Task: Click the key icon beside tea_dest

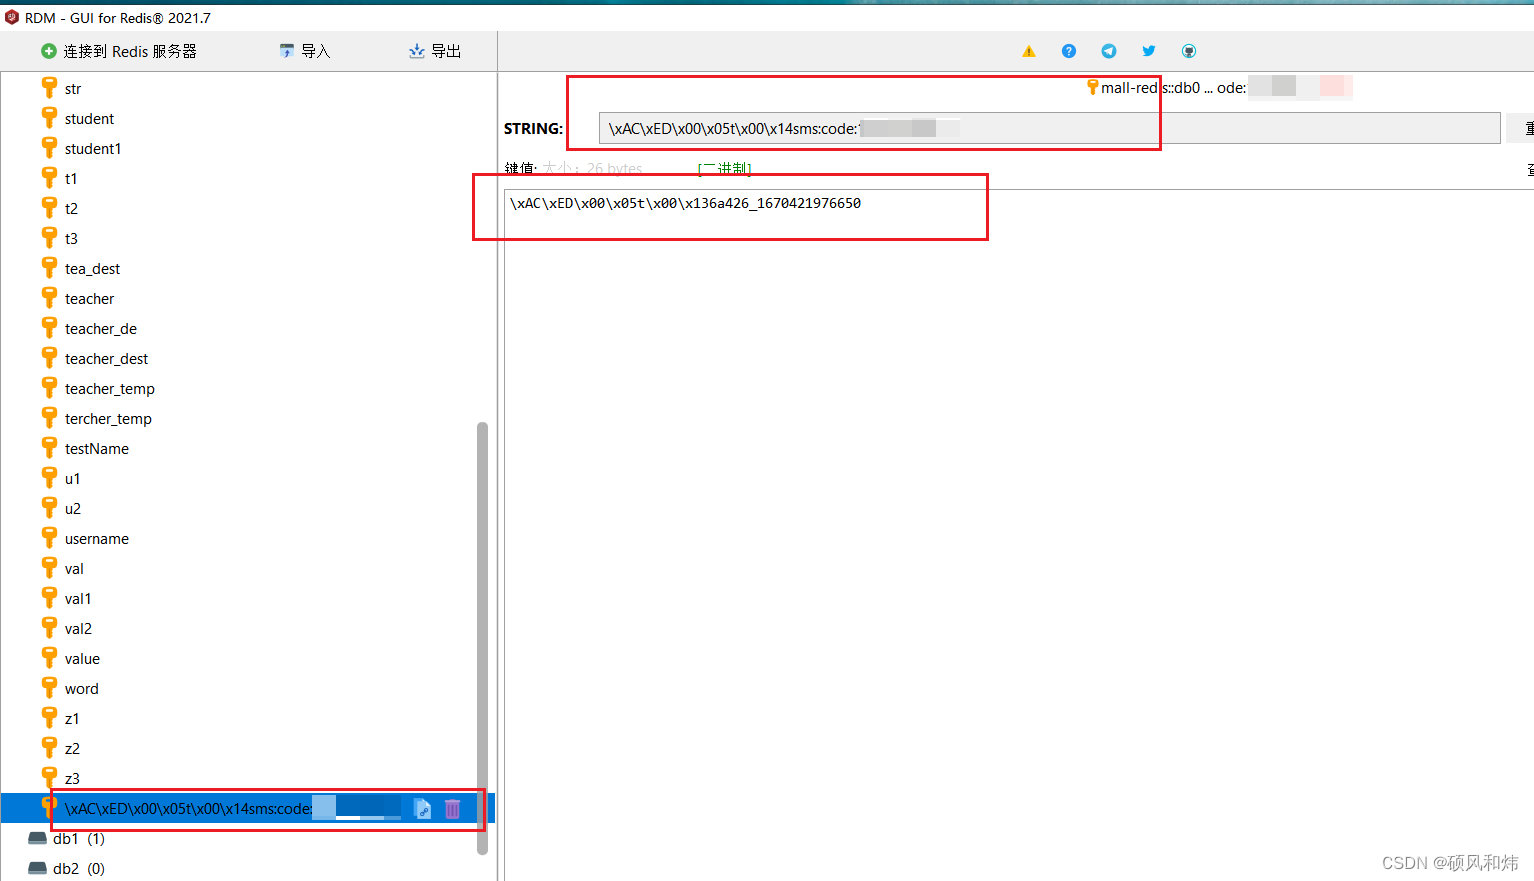Action: click(x=49, y=268)
